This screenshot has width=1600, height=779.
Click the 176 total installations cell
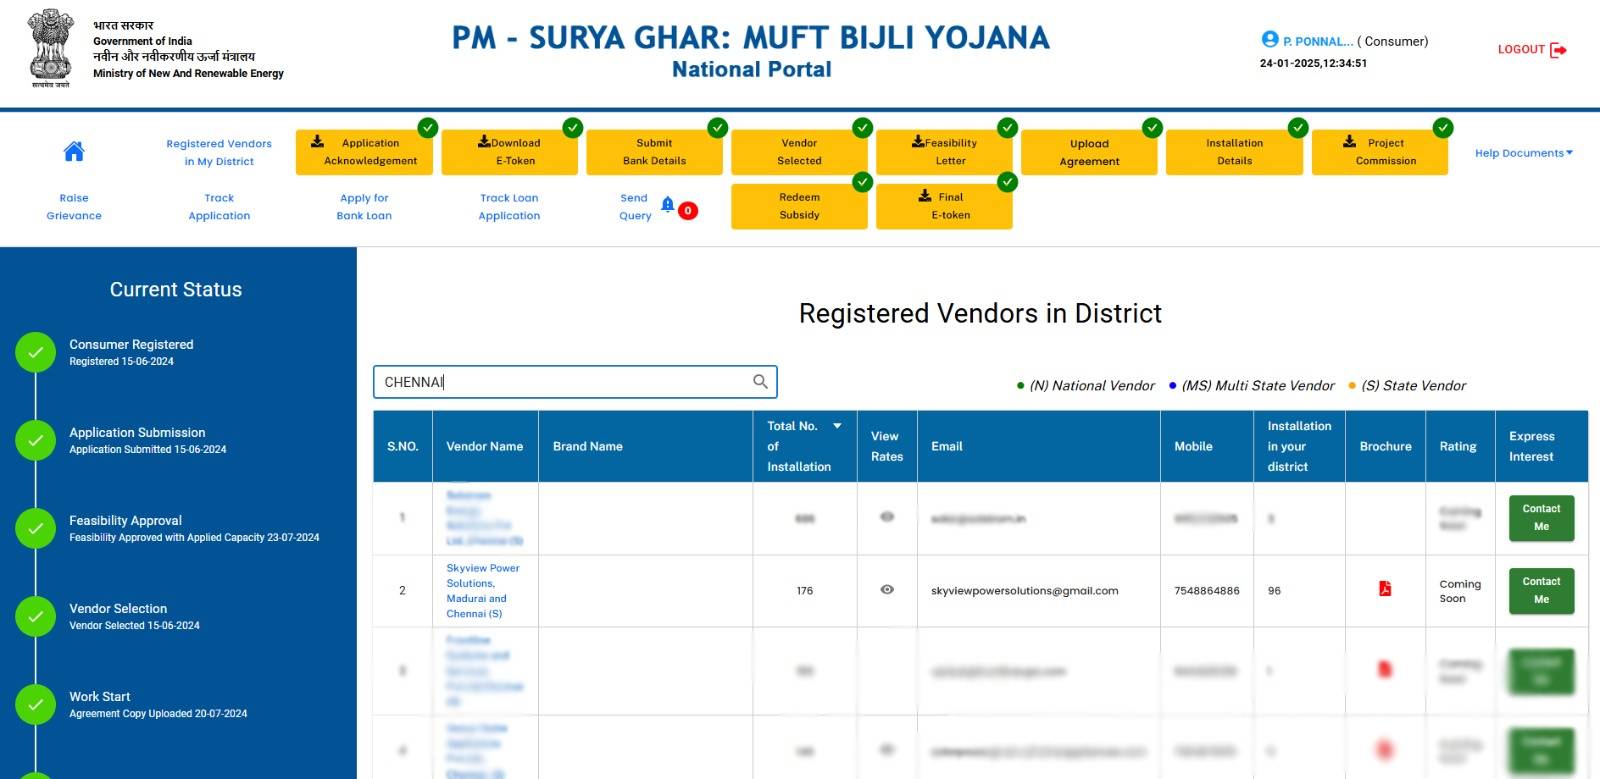pos(805,591)
